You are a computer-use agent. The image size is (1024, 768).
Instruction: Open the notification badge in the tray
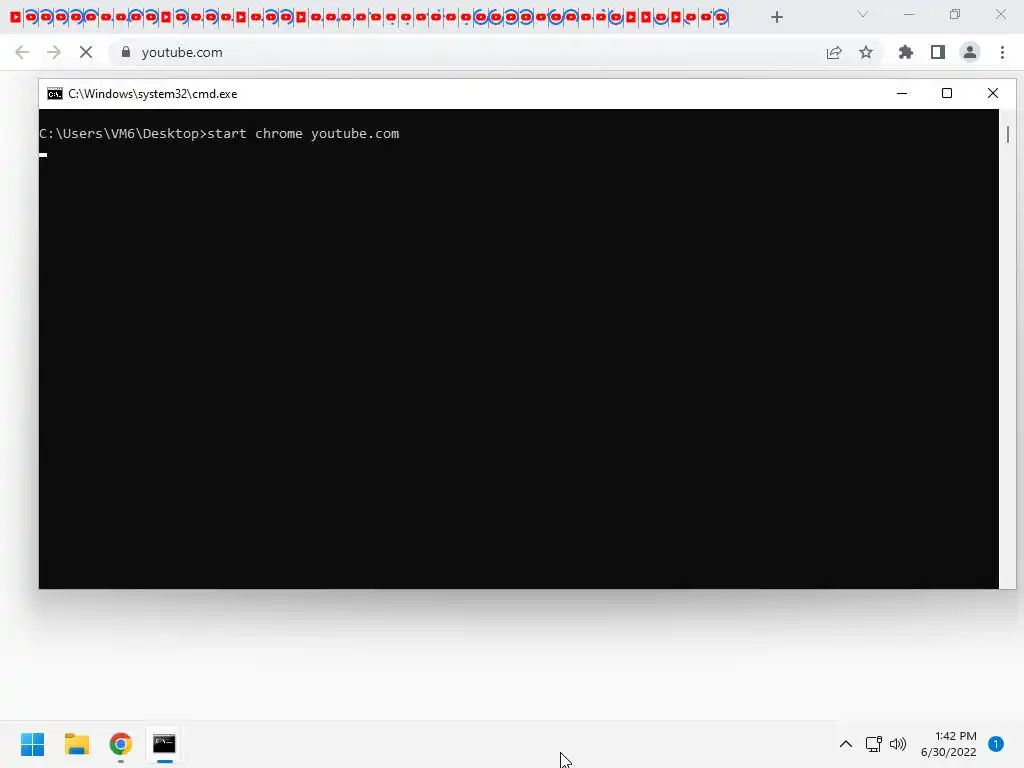coord(996,744)
